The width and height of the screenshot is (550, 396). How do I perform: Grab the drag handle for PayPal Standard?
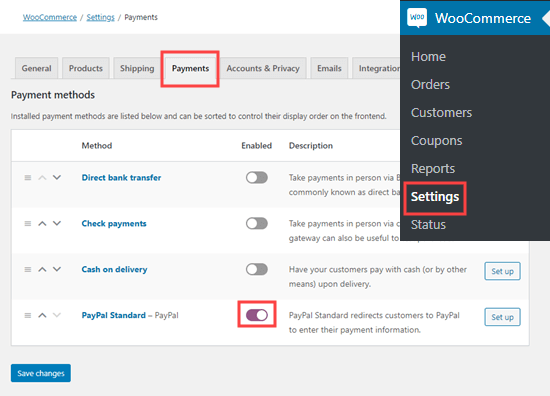(x=28, y=315)
